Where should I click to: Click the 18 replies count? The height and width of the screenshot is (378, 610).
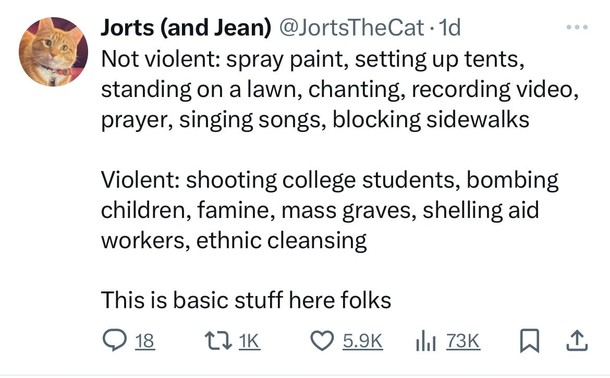(145, 341)
